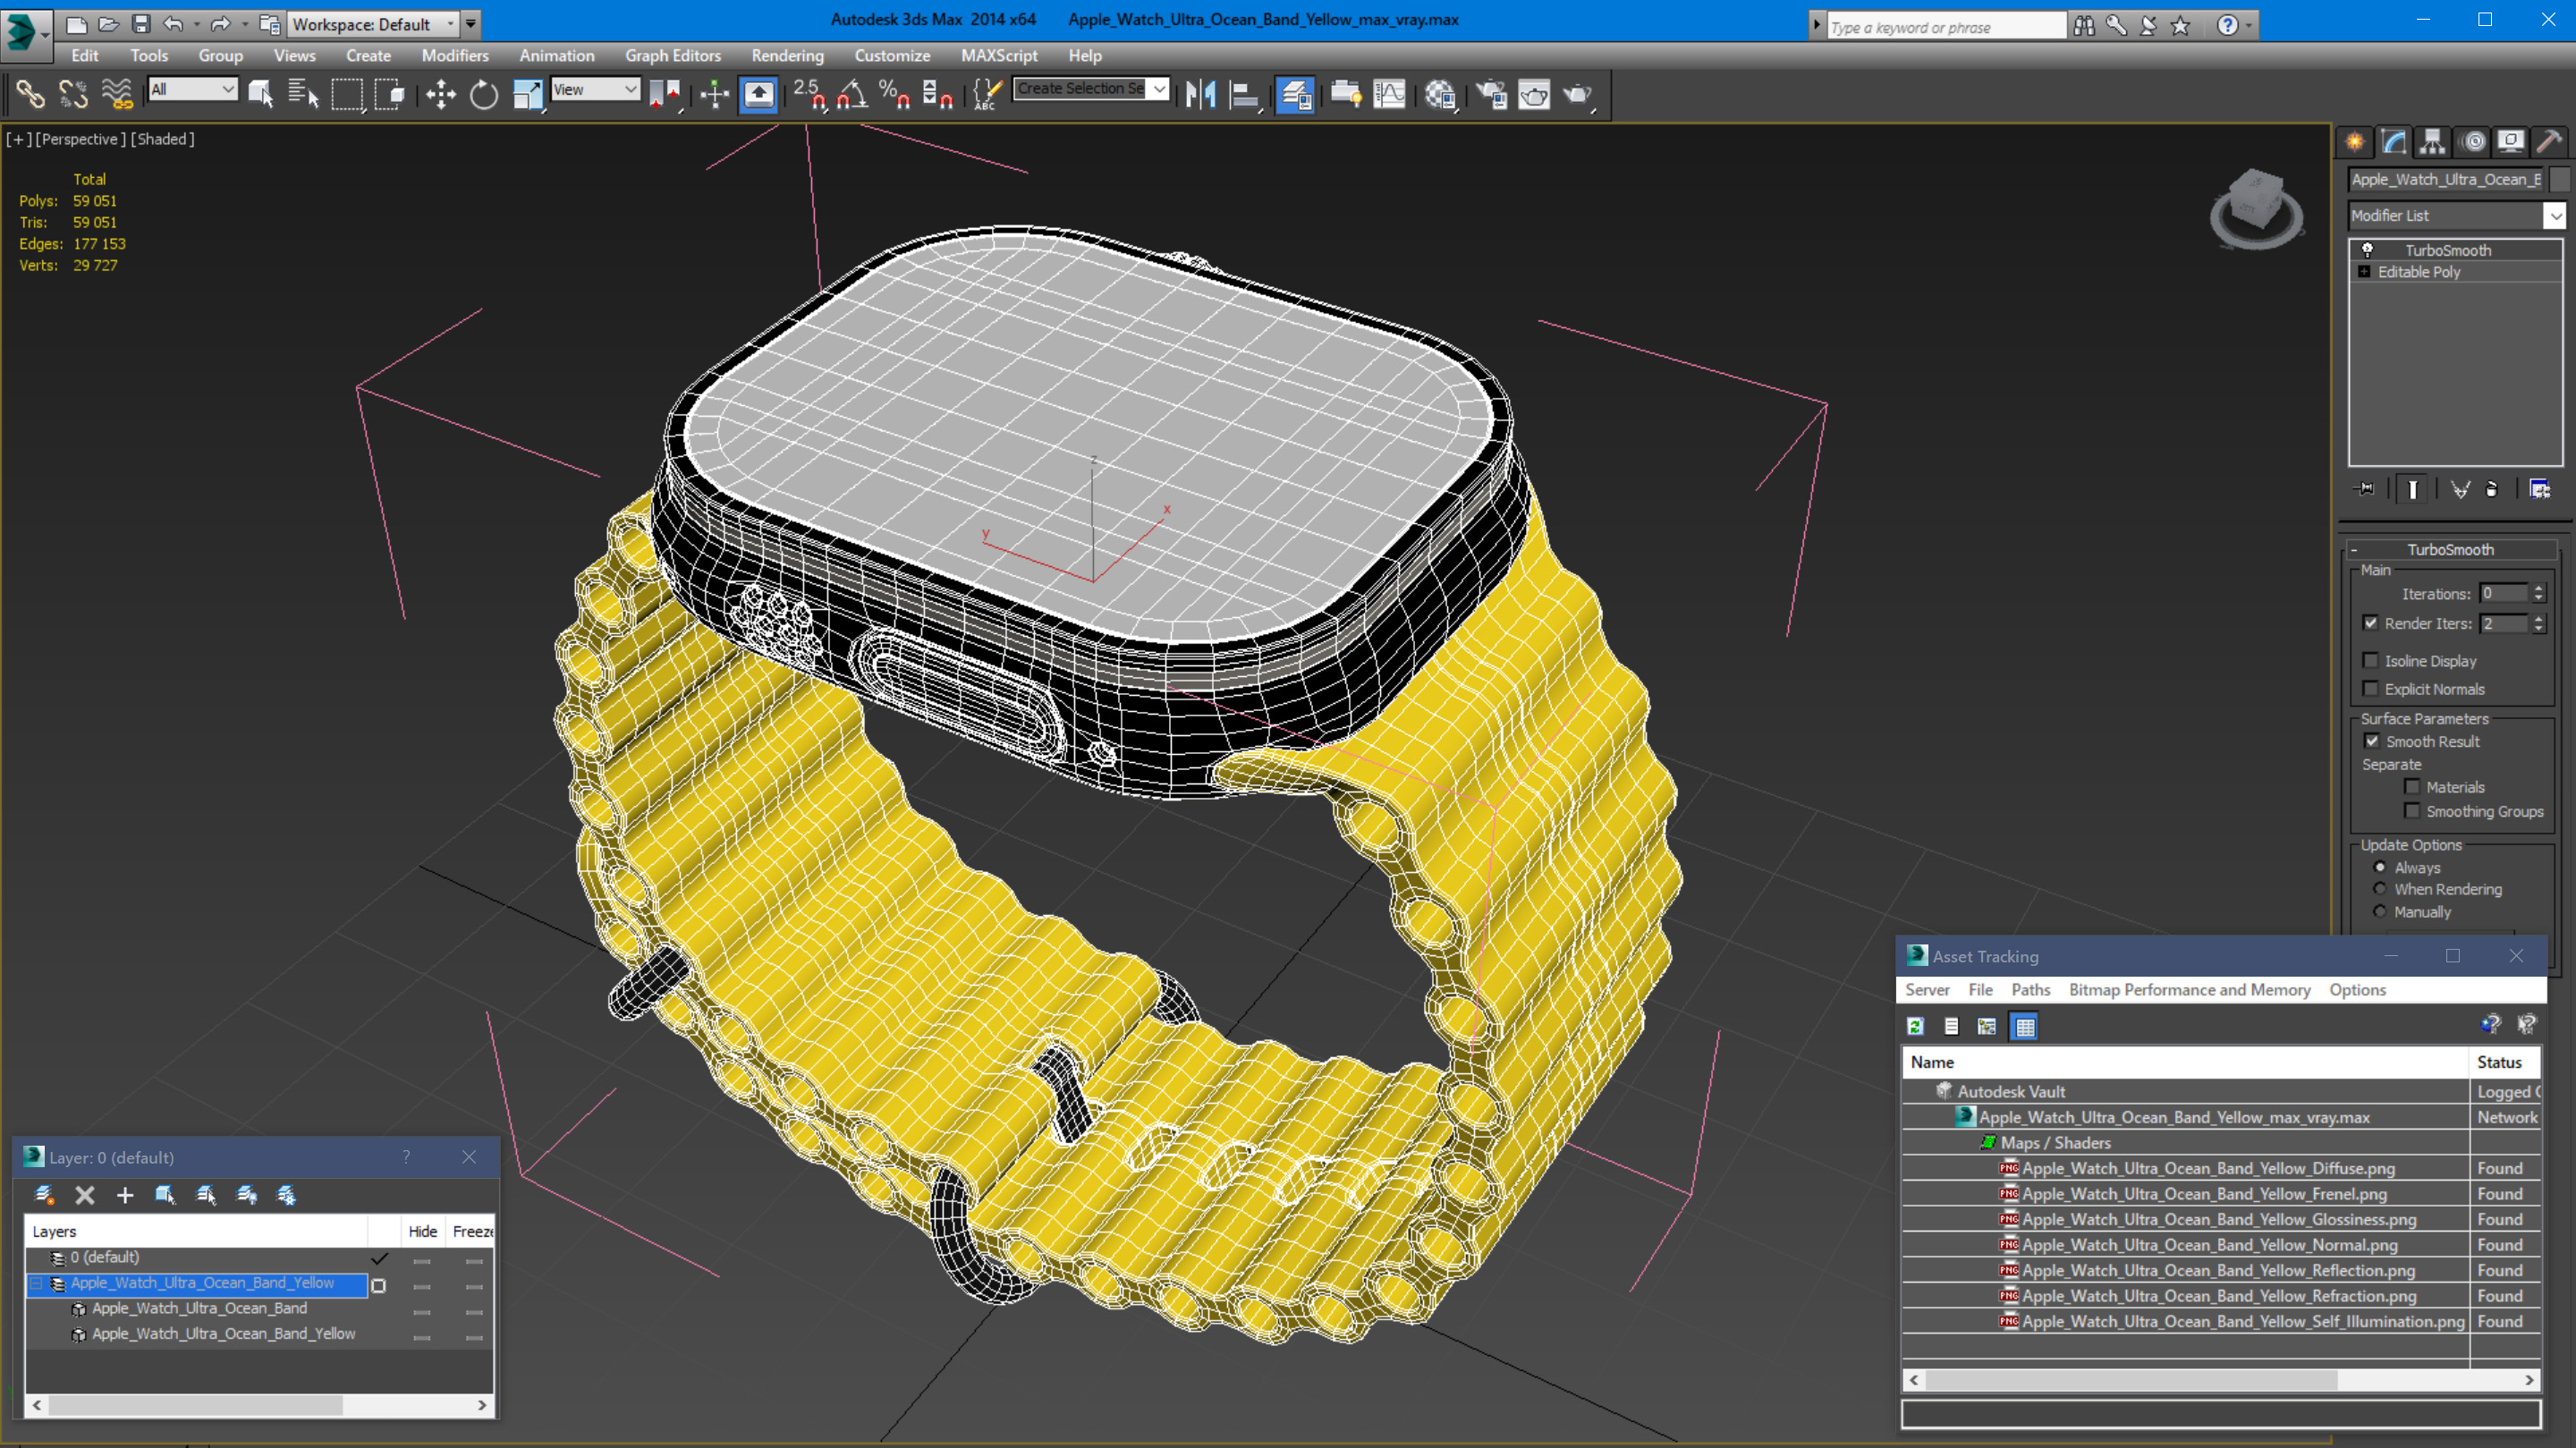
Task: Click the Render Production teapot icon
Action: 1578,95
